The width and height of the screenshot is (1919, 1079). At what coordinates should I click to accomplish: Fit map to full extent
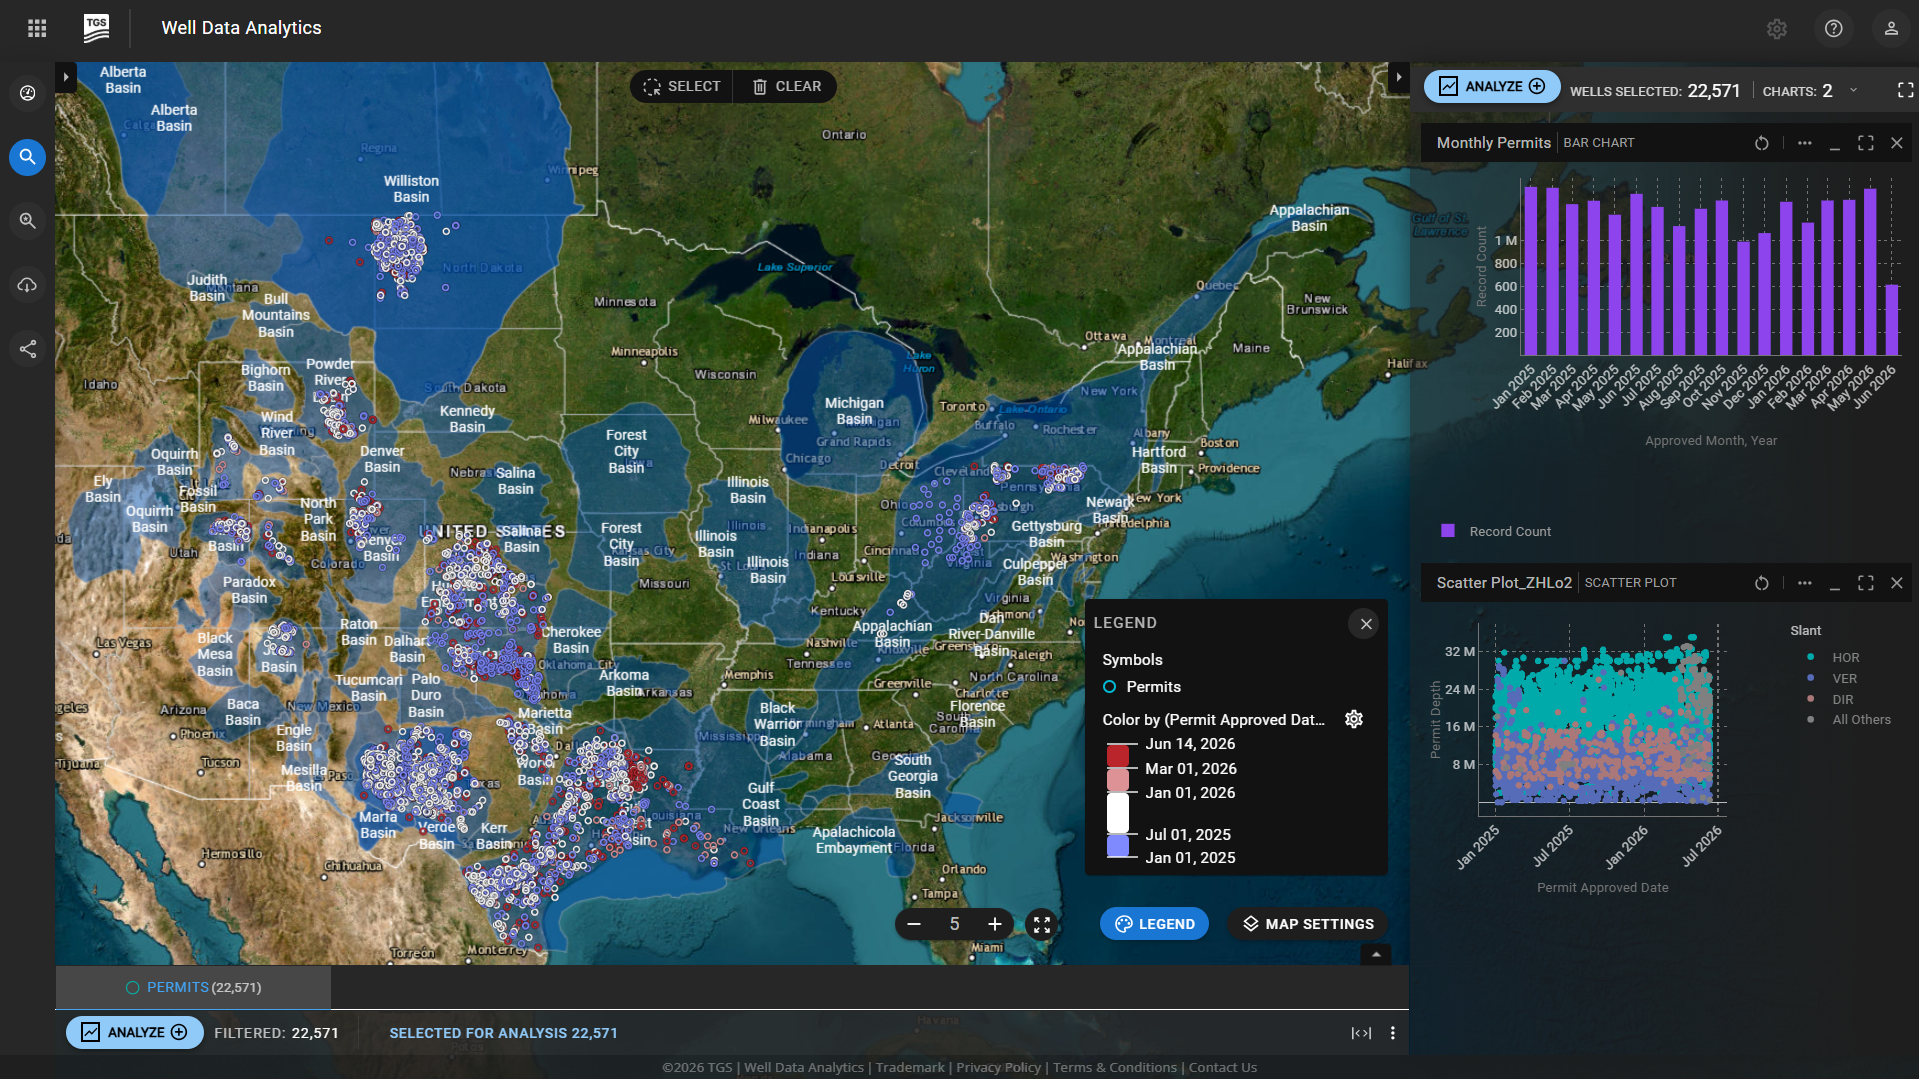coord(1041,925)
